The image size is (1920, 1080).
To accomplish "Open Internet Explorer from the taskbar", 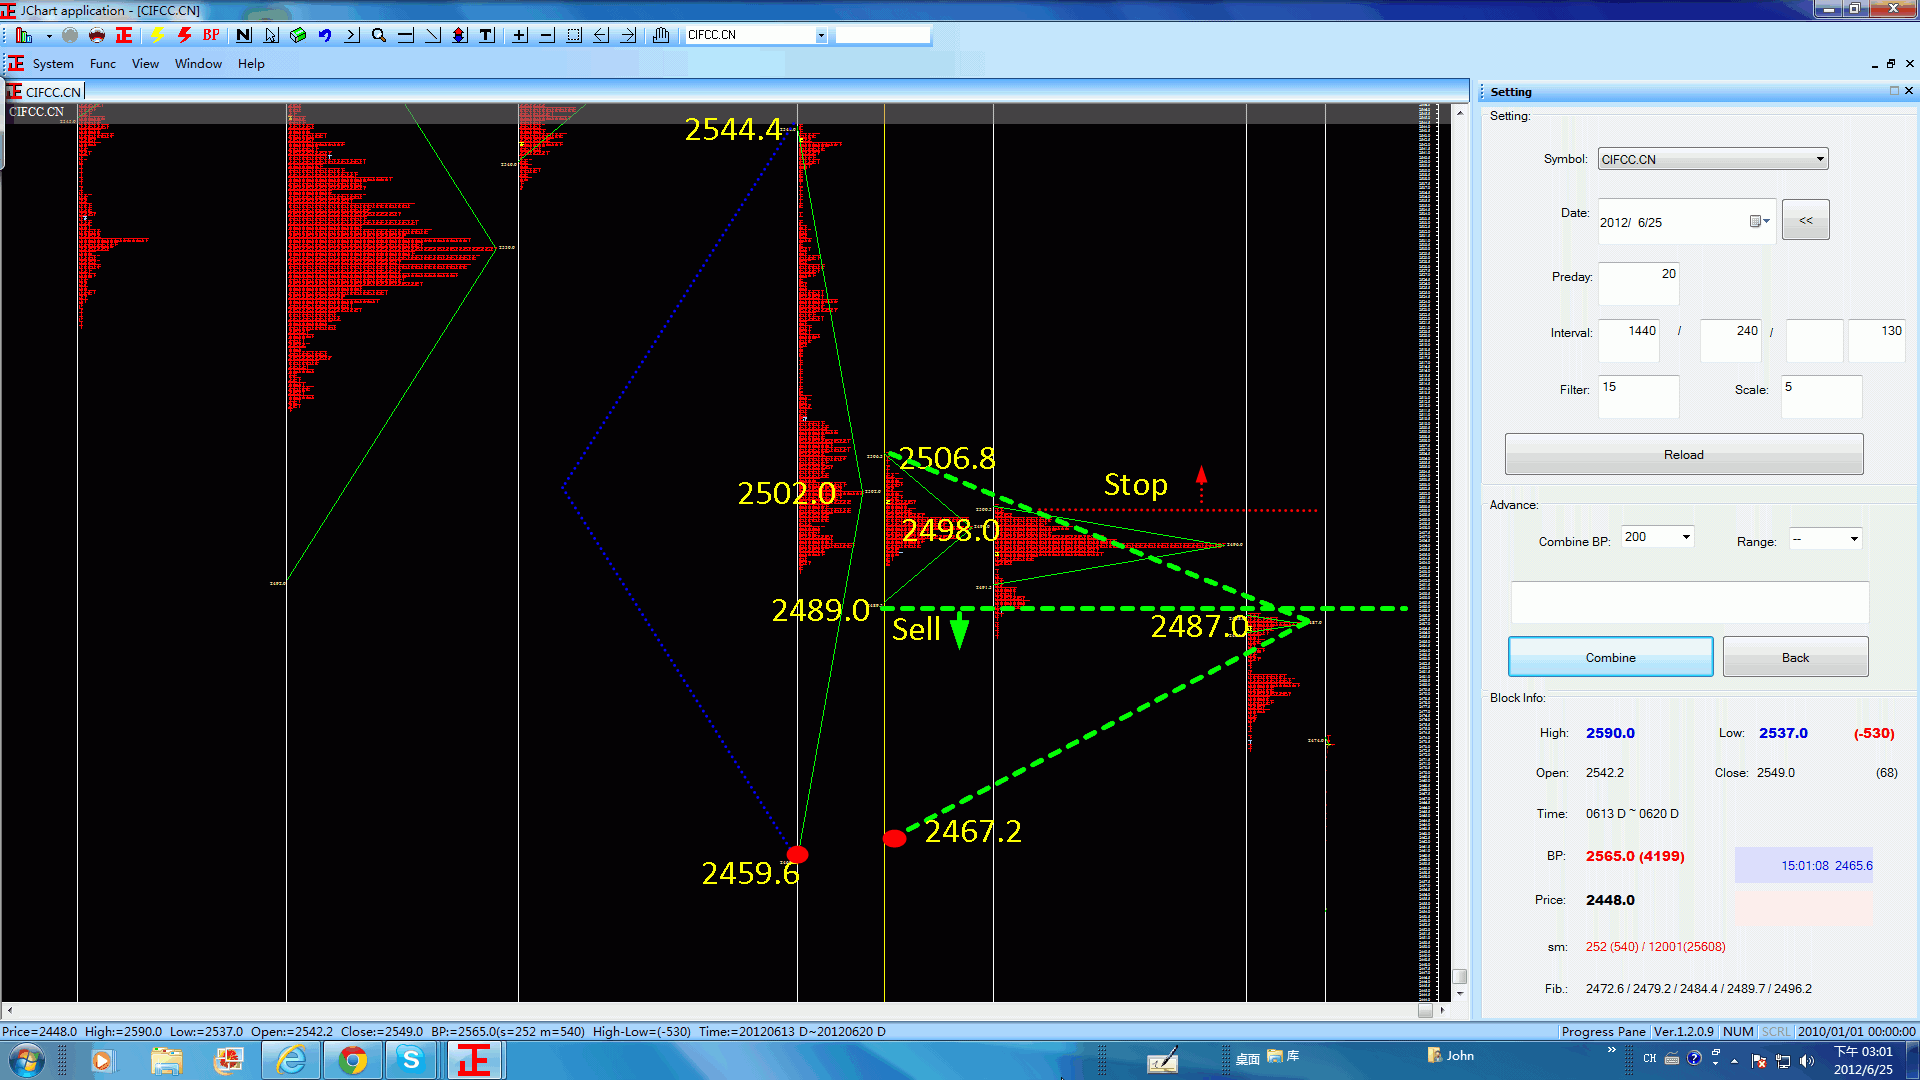I will 291,1060.
